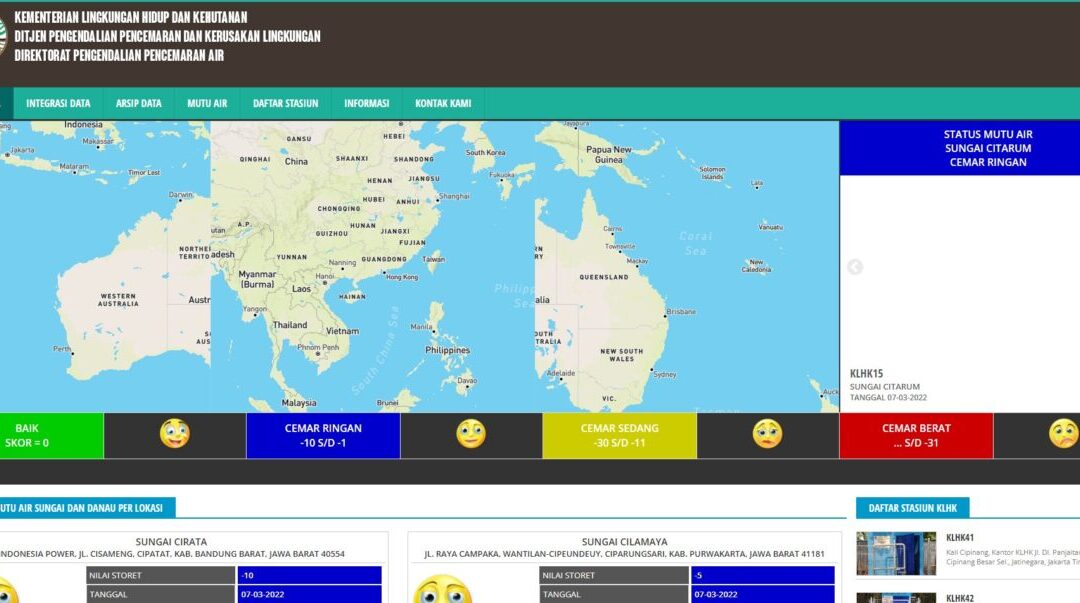
Task: Open the KLHK42 station link
Action: [x=959, y=598]
